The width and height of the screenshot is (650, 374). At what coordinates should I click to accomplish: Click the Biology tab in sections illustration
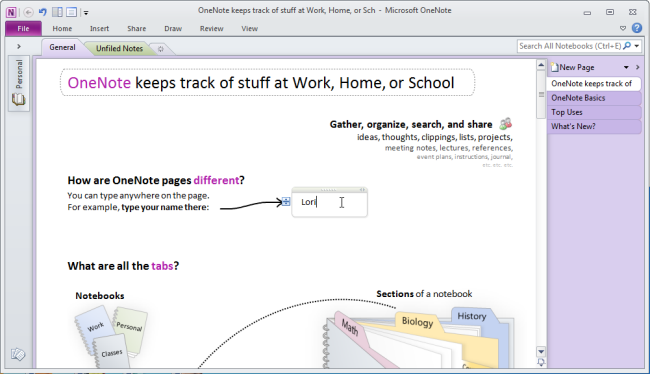pyautogui.click(x=417, y=322)
